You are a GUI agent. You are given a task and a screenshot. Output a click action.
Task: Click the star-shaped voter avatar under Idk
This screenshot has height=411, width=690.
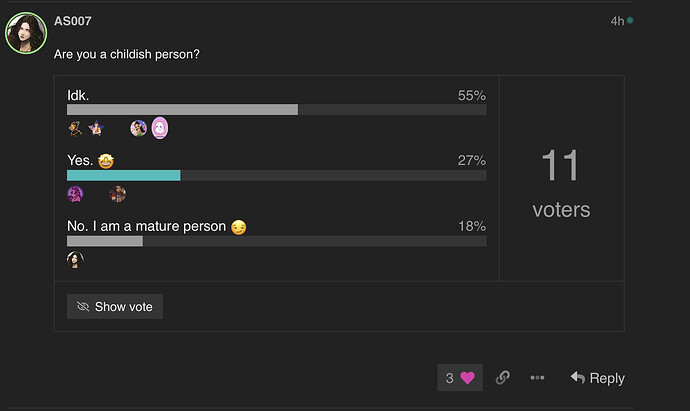[96, 128]
